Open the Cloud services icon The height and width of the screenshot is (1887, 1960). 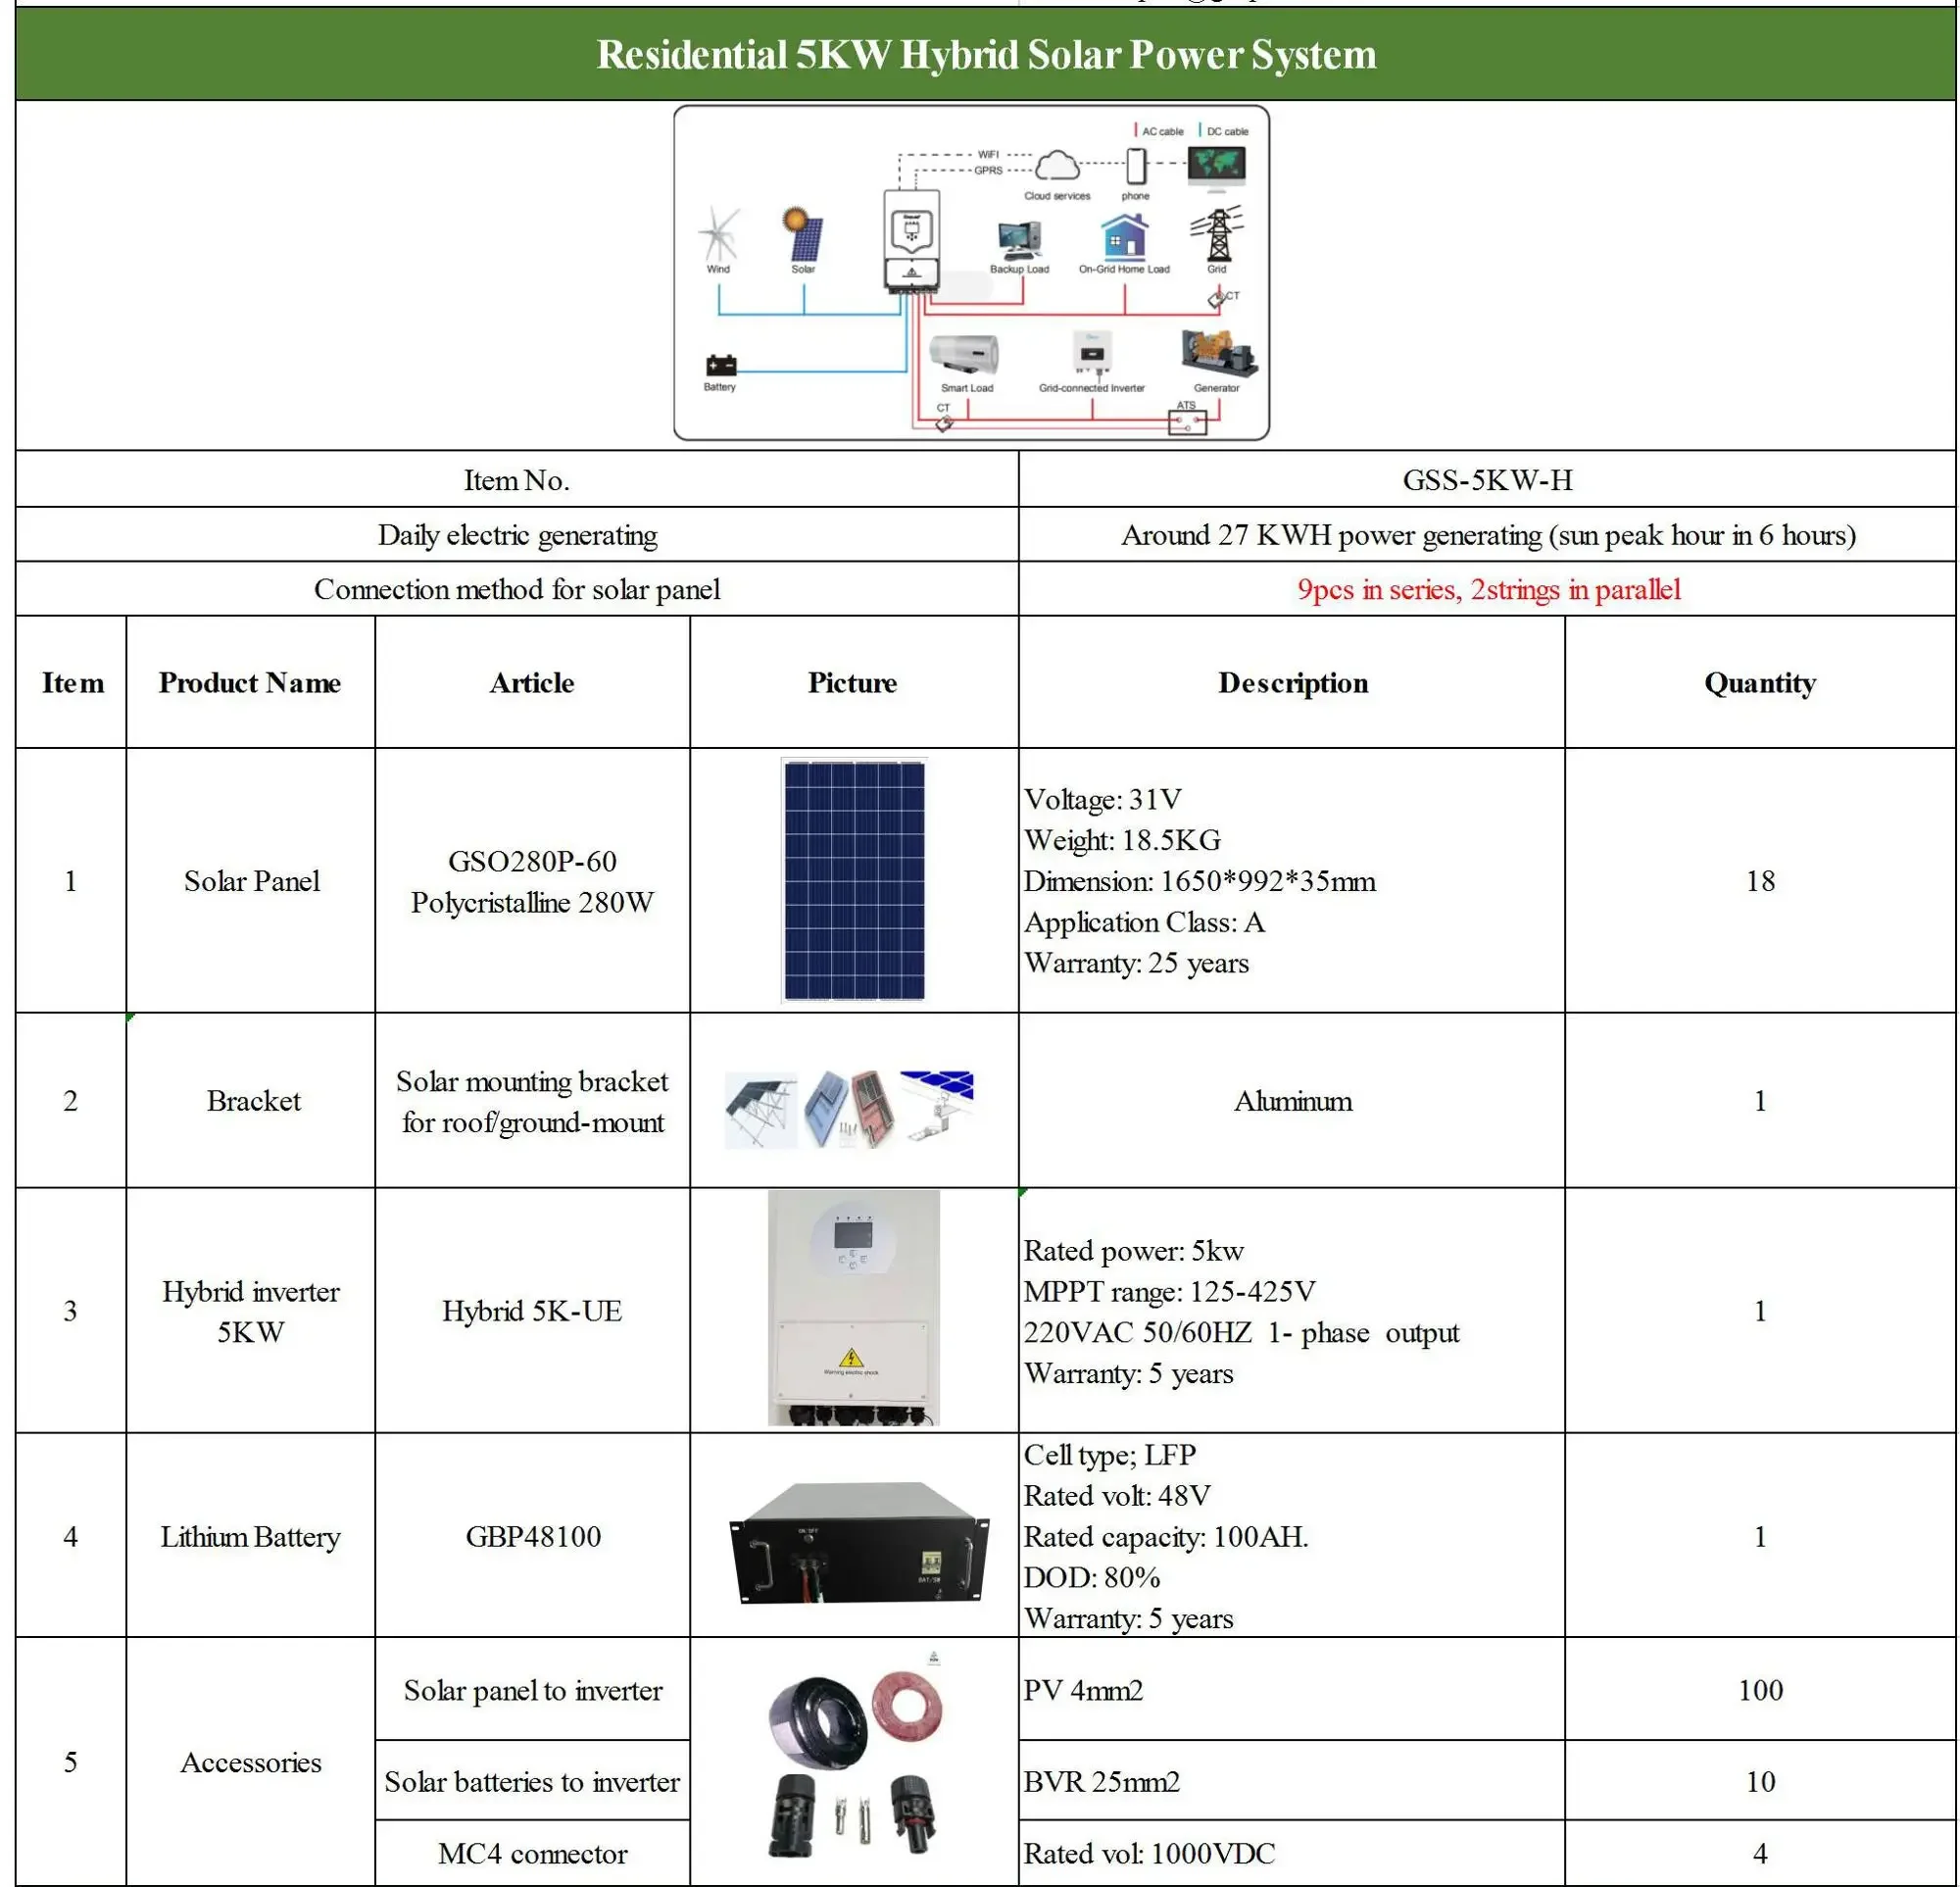pos(1058,167)
